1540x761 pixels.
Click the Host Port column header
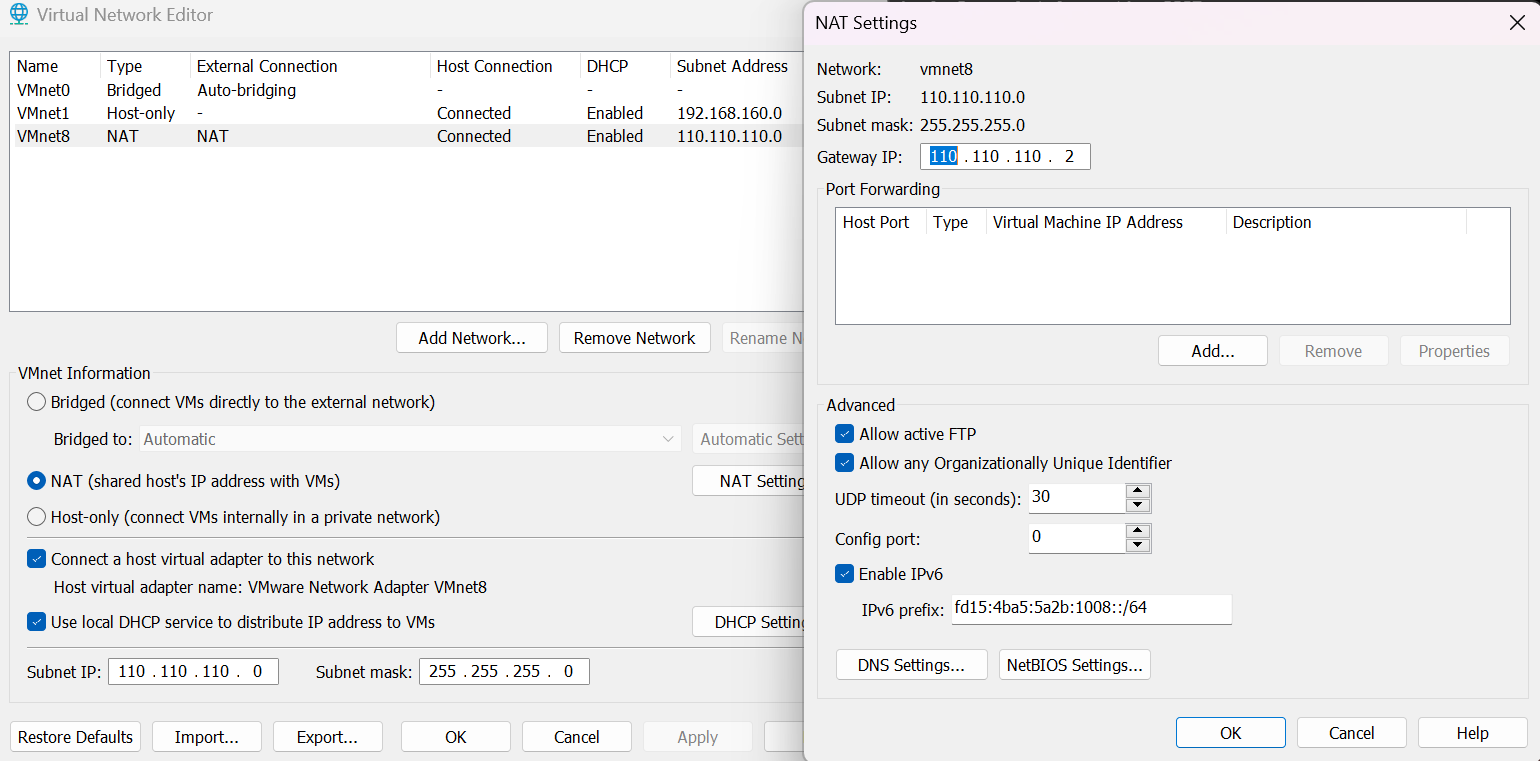881,222
